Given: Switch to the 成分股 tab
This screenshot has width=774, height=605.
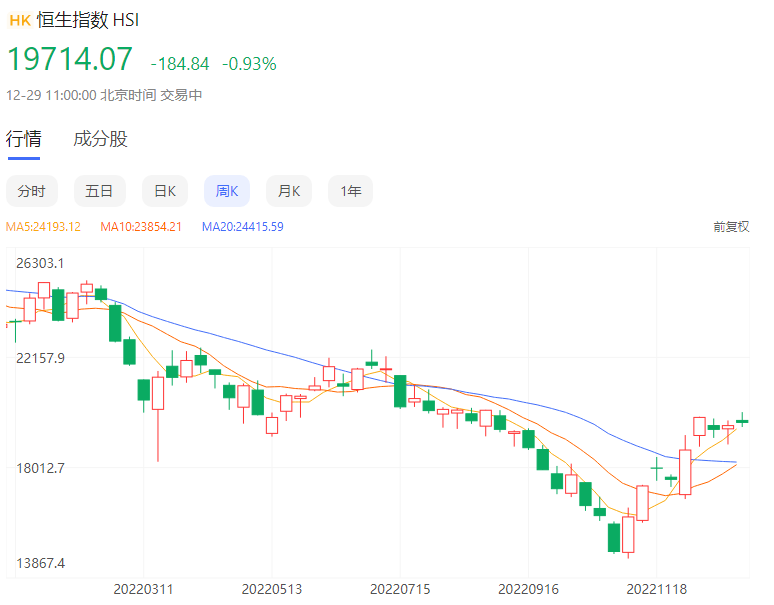Looking at the screenshot, I should [100, 139].
